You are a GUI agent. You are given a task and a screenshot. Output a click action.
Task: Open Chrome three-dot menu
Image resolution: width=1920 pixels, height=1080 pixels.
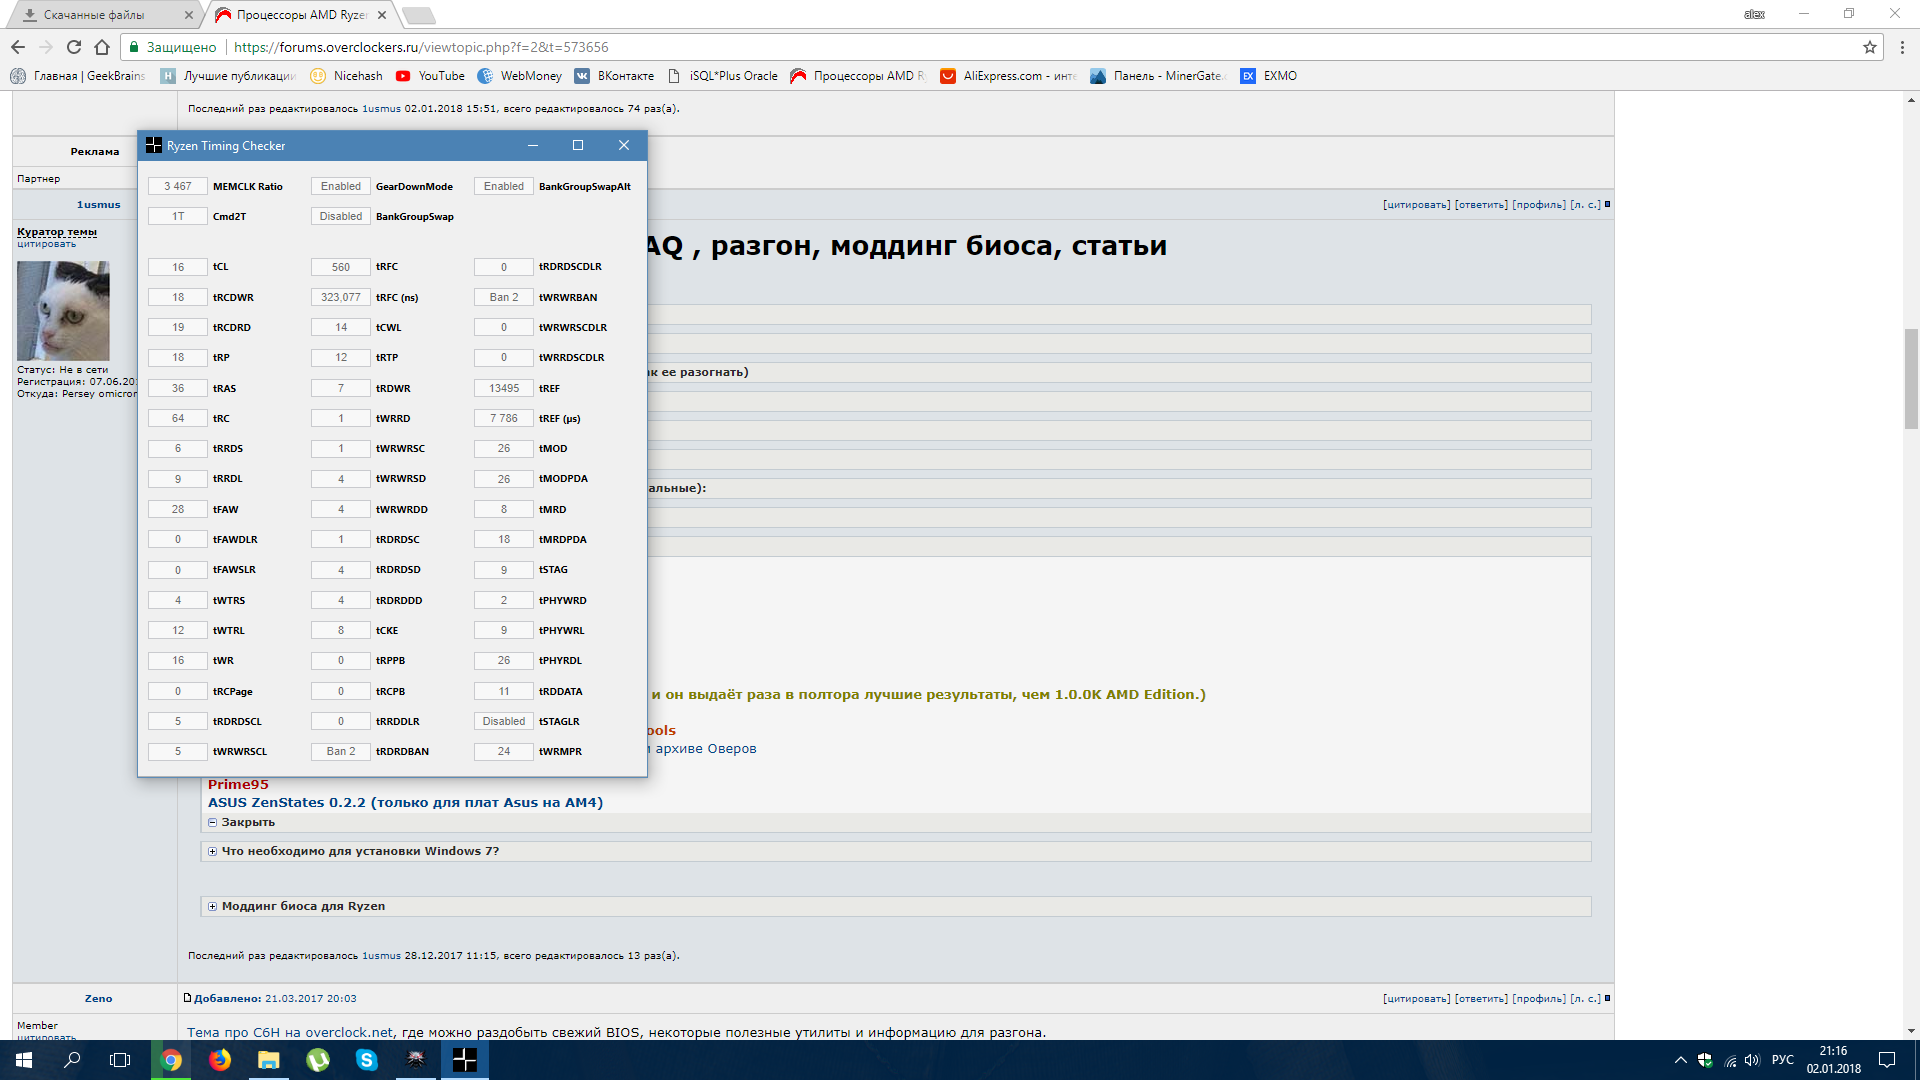pos(1902,47)
